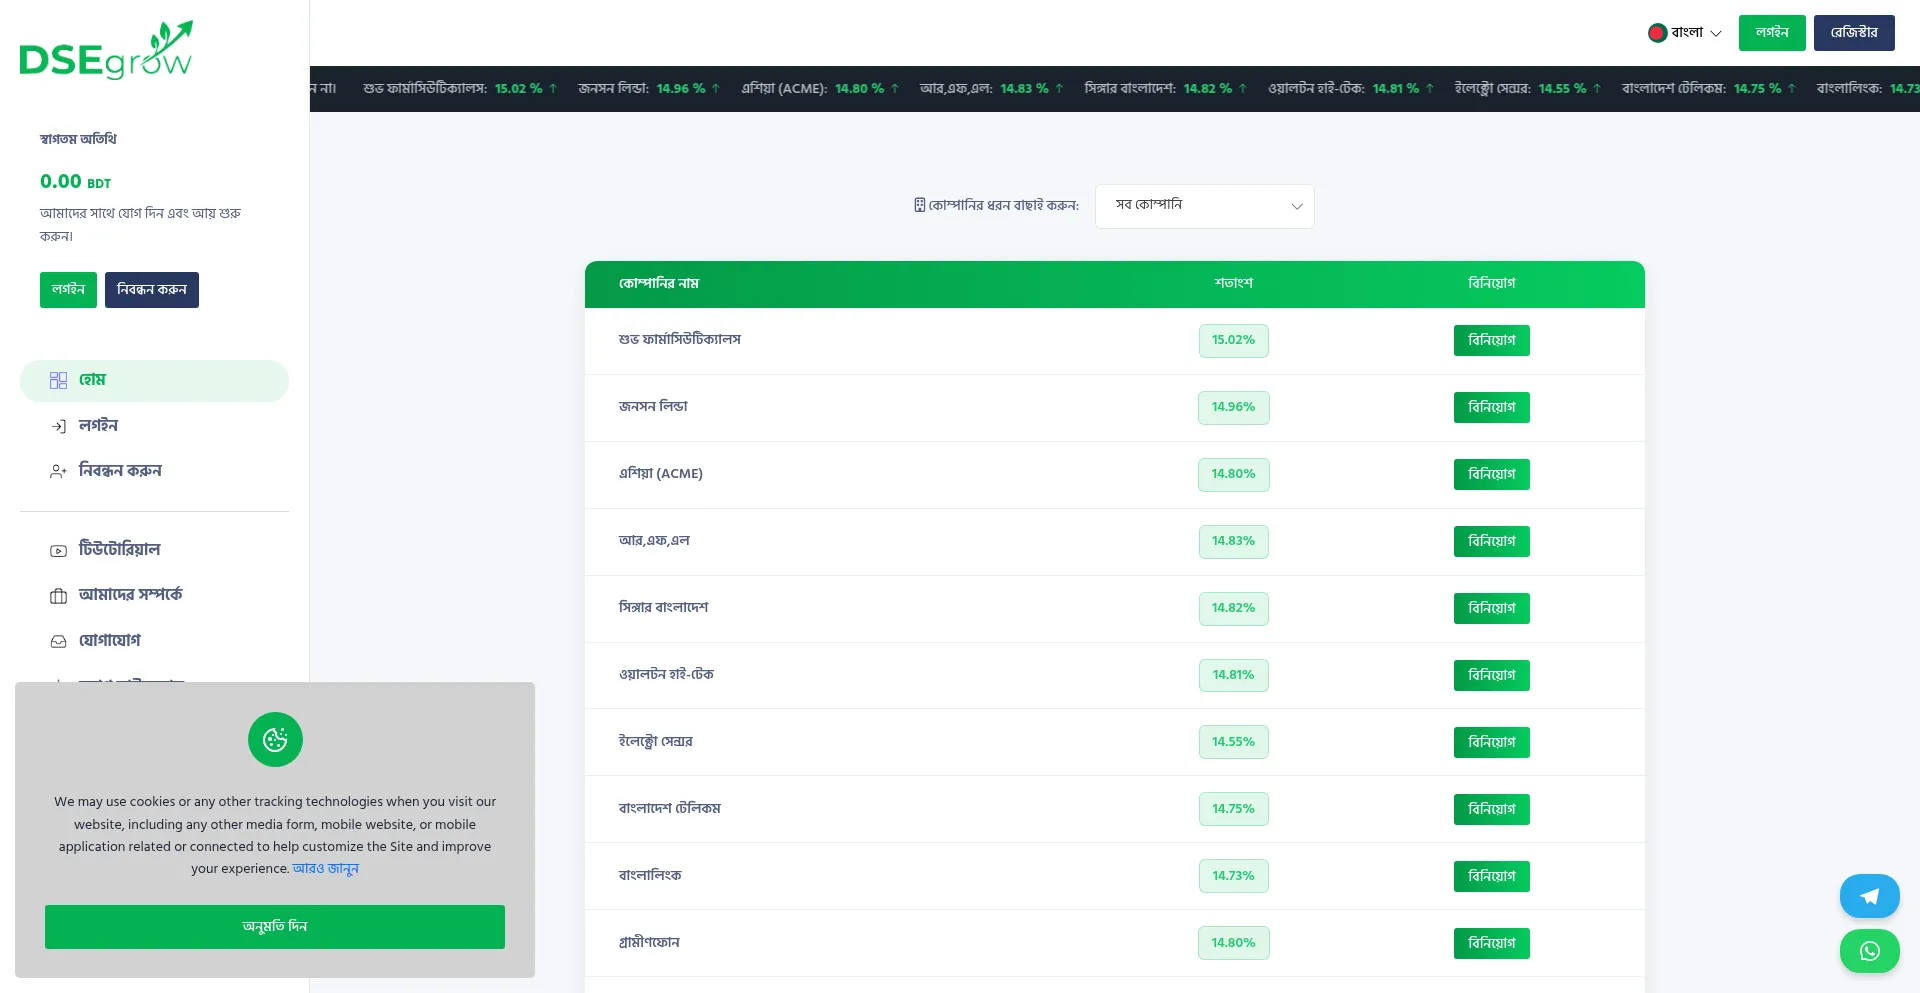Open যোগাযোগ via the inbox icon
The width and height of the screenshot is (1920, 993).
(x=58, y=641)
